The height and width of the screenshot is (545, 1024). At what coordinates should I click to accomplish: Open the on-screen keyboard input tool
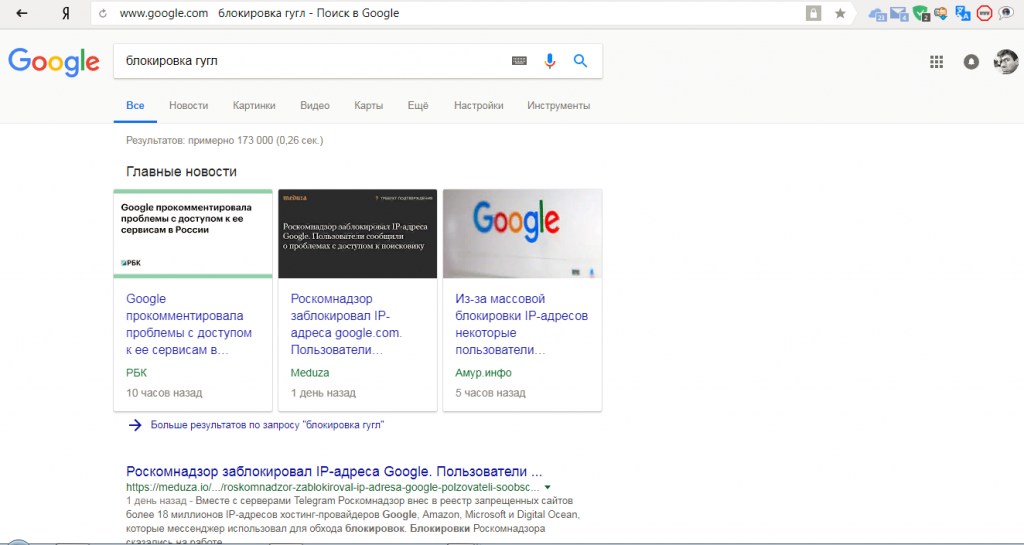519,61
